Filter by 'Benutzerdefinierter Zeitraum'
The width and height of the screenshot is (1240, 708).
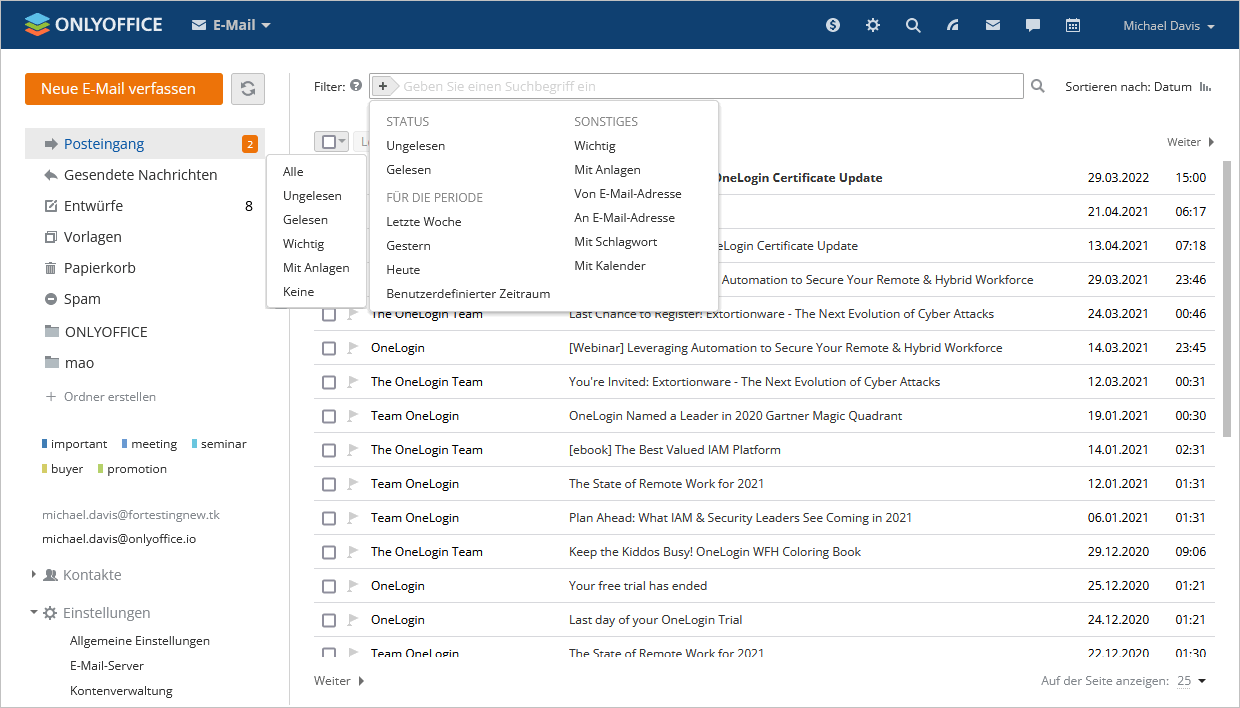point(468,294)
